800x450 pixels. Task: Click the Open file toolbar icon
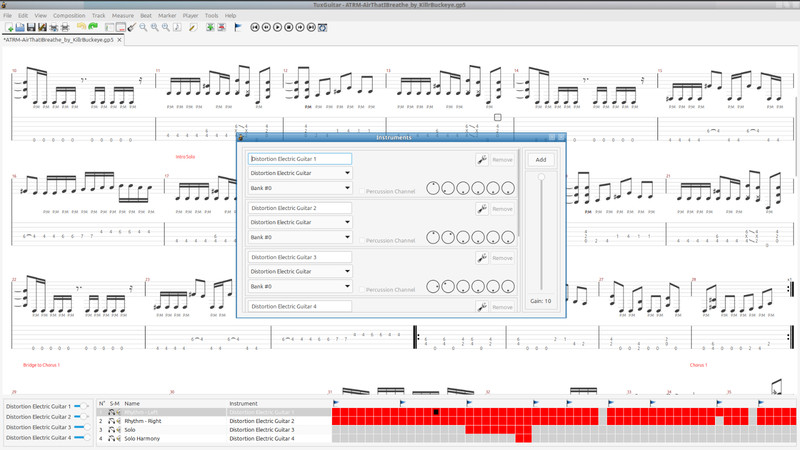(x=20, y=27)
